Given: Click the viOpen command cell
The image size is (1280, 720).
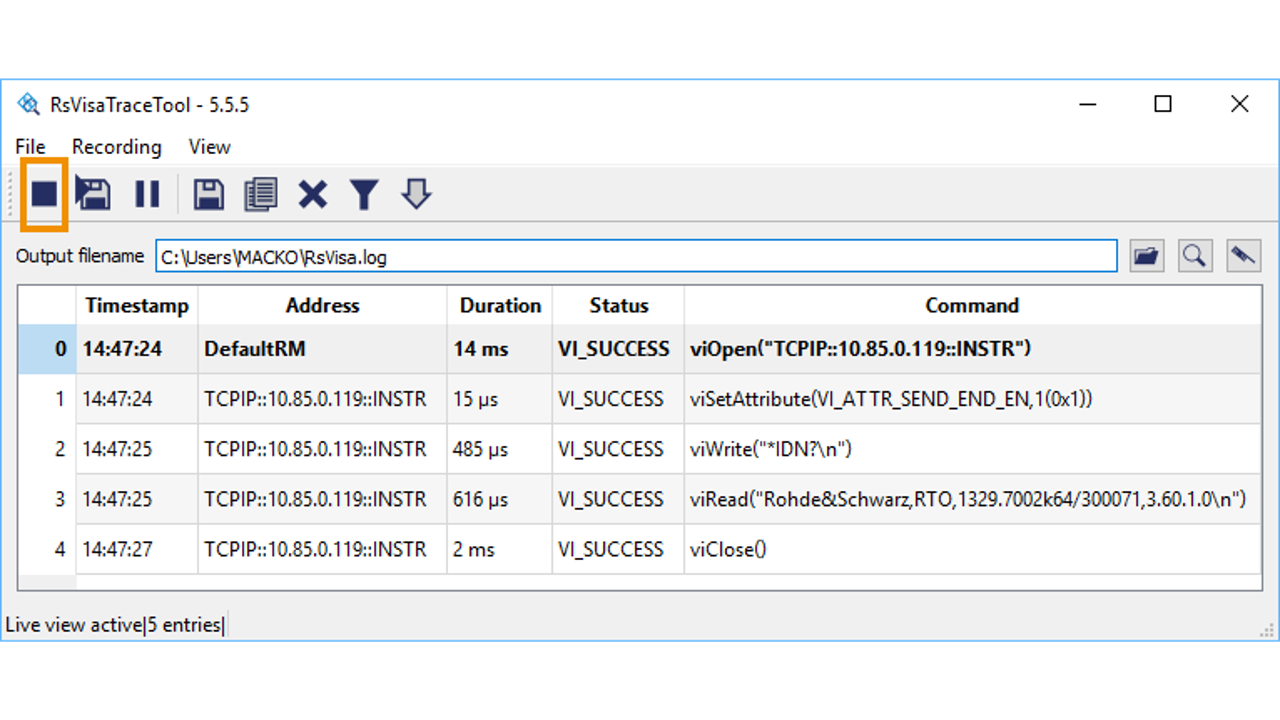Looking at the screenshot, I should [x=972, y=349].
